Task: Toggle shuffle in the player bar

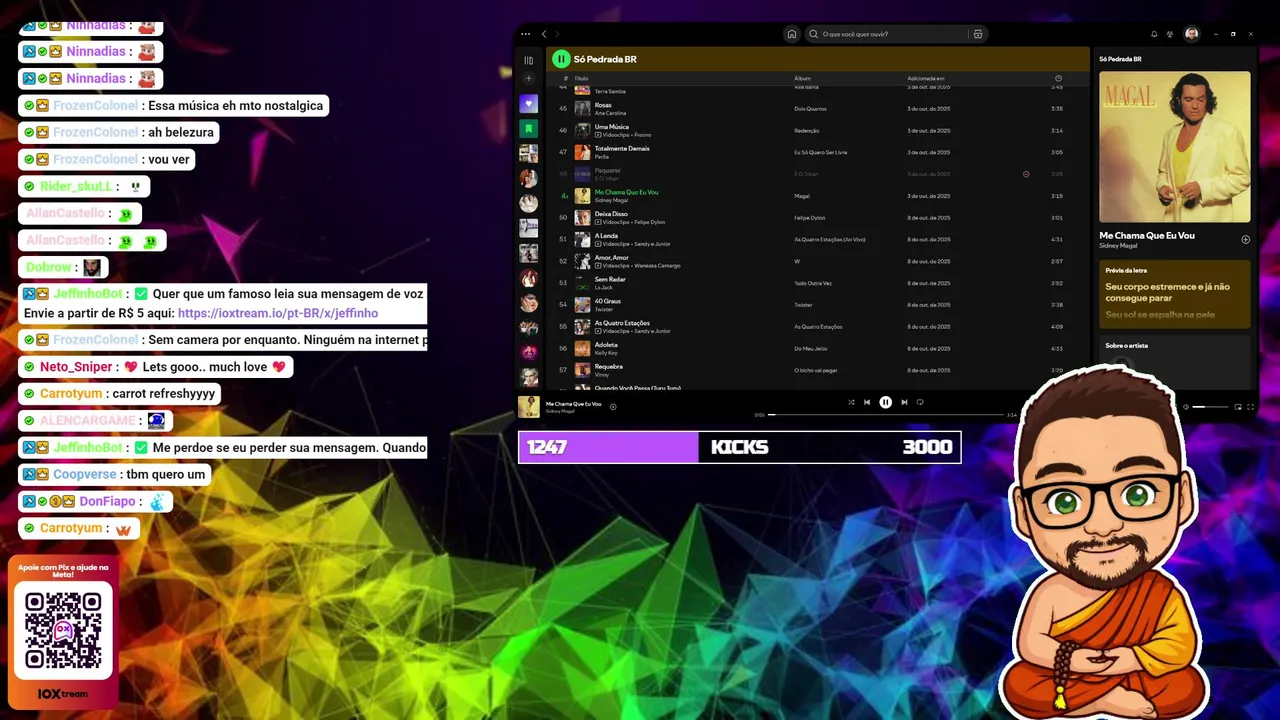Action: point(852,402)
